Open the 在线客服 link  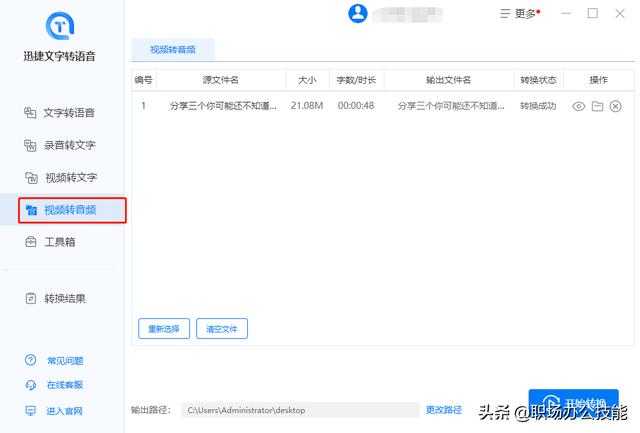pos(65,385)
